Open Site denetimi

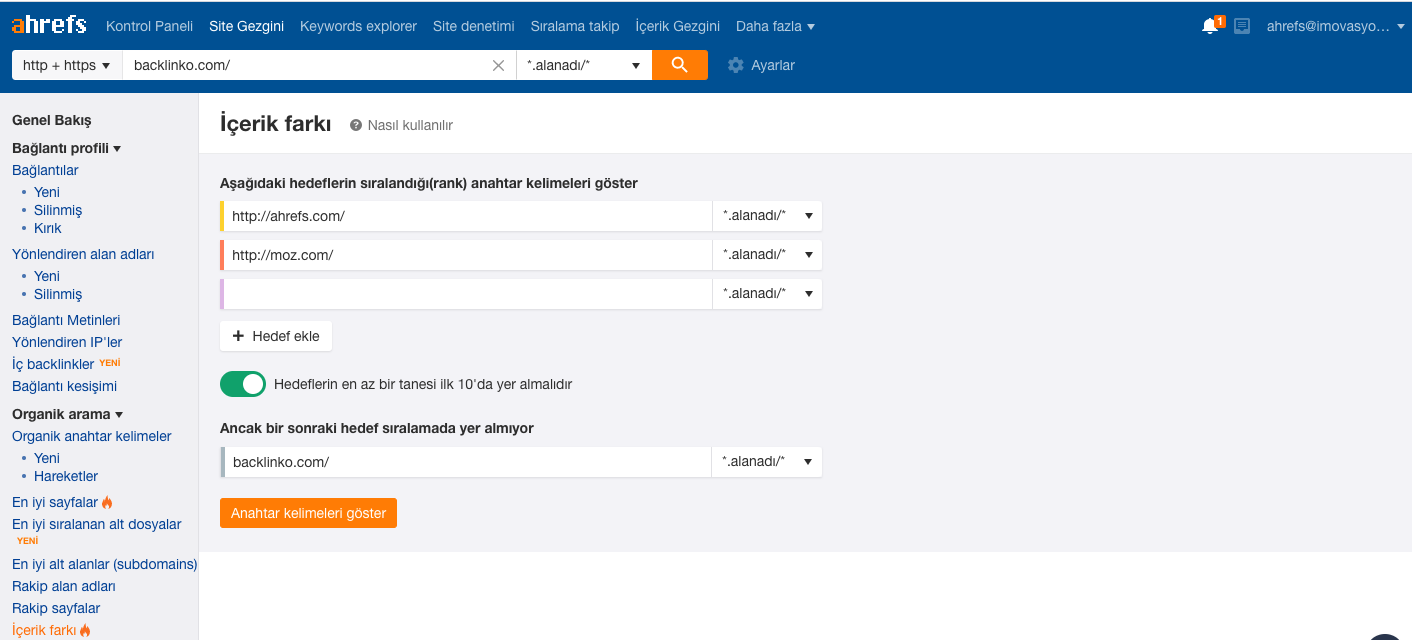(x=474, y=26)
